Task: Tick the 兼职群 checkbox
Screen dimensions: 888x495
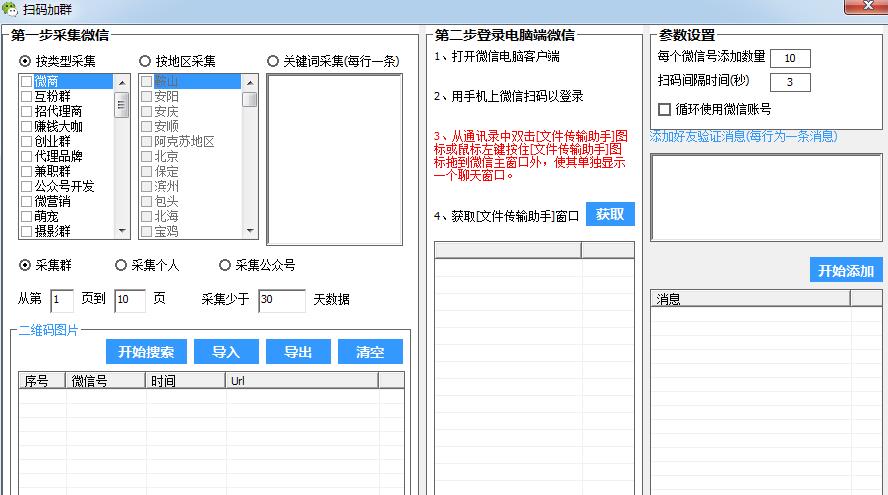Action: [27, 171]
